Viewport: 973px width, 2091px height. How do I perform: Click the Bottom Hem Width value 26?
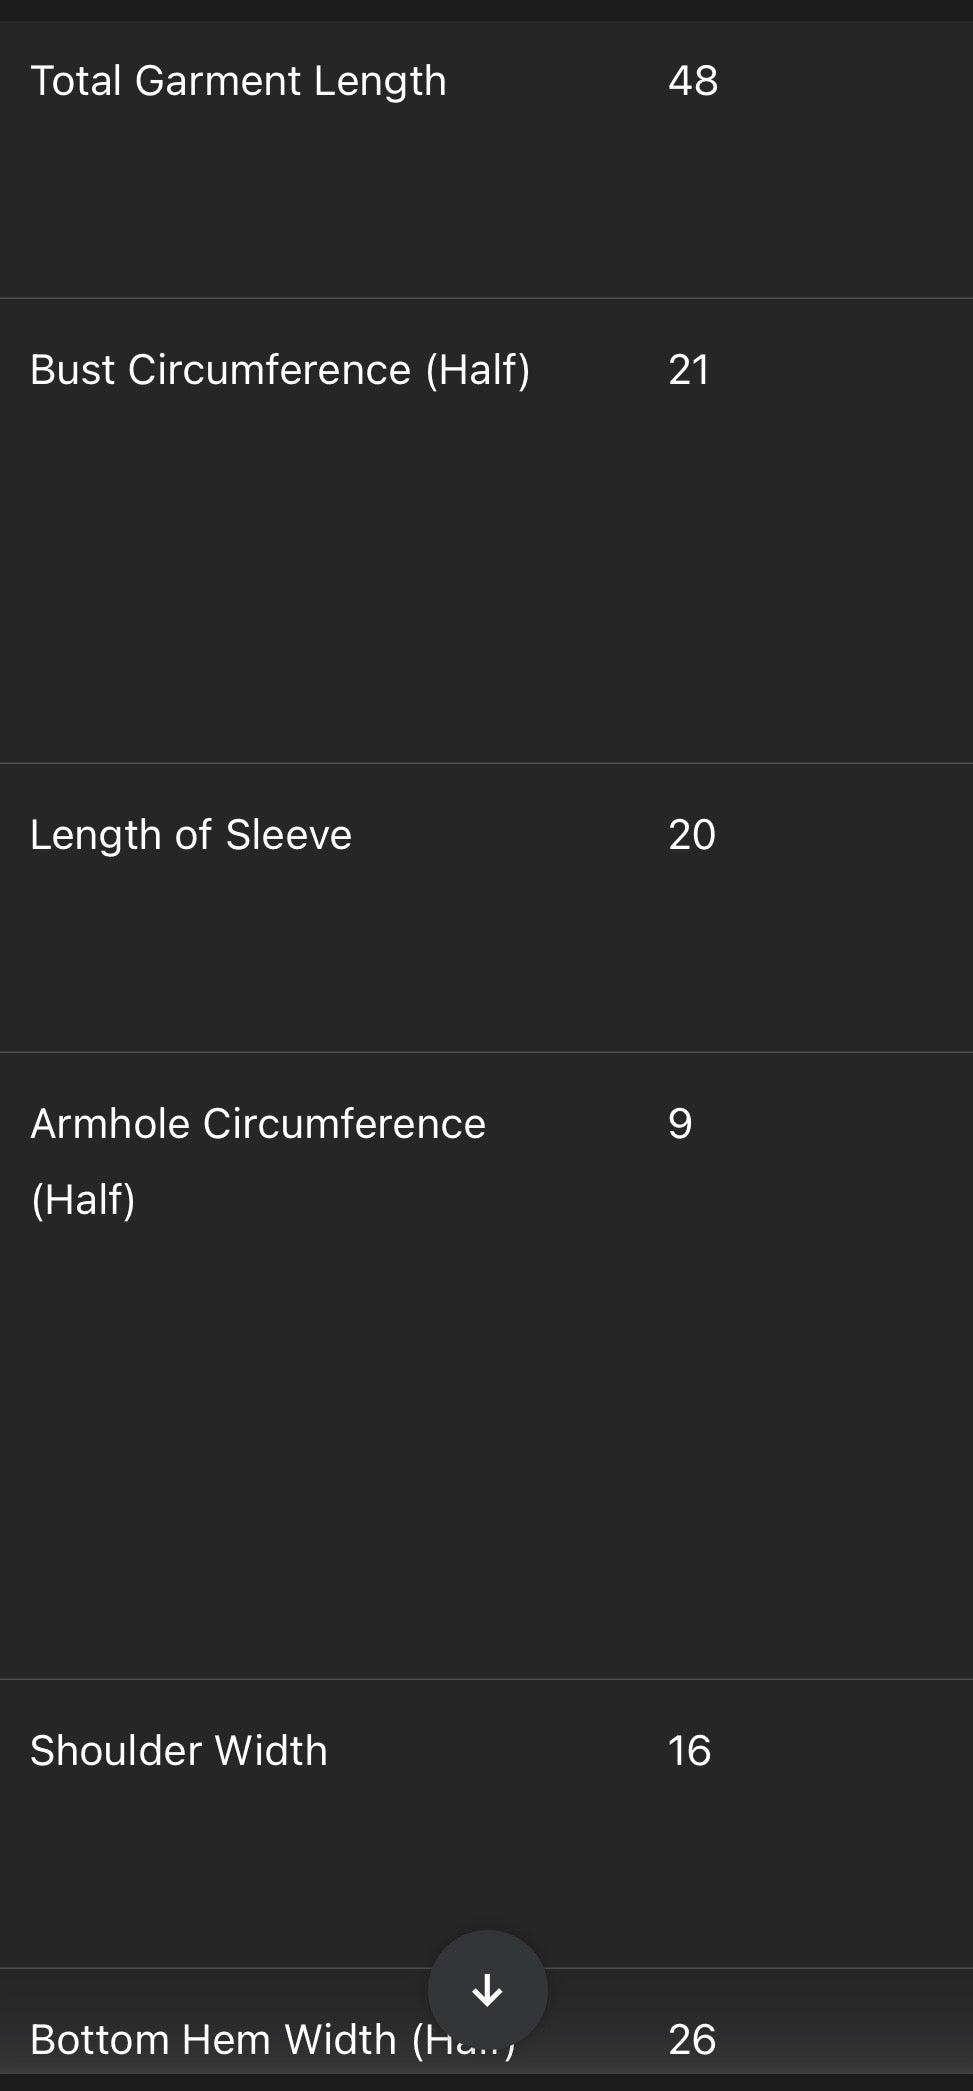click(692, 2040)
